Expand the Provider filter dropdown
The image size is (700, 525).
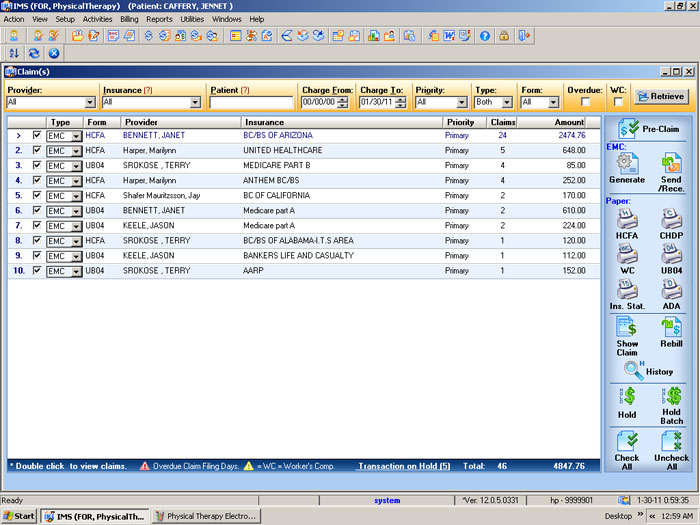tap(90, 102)
